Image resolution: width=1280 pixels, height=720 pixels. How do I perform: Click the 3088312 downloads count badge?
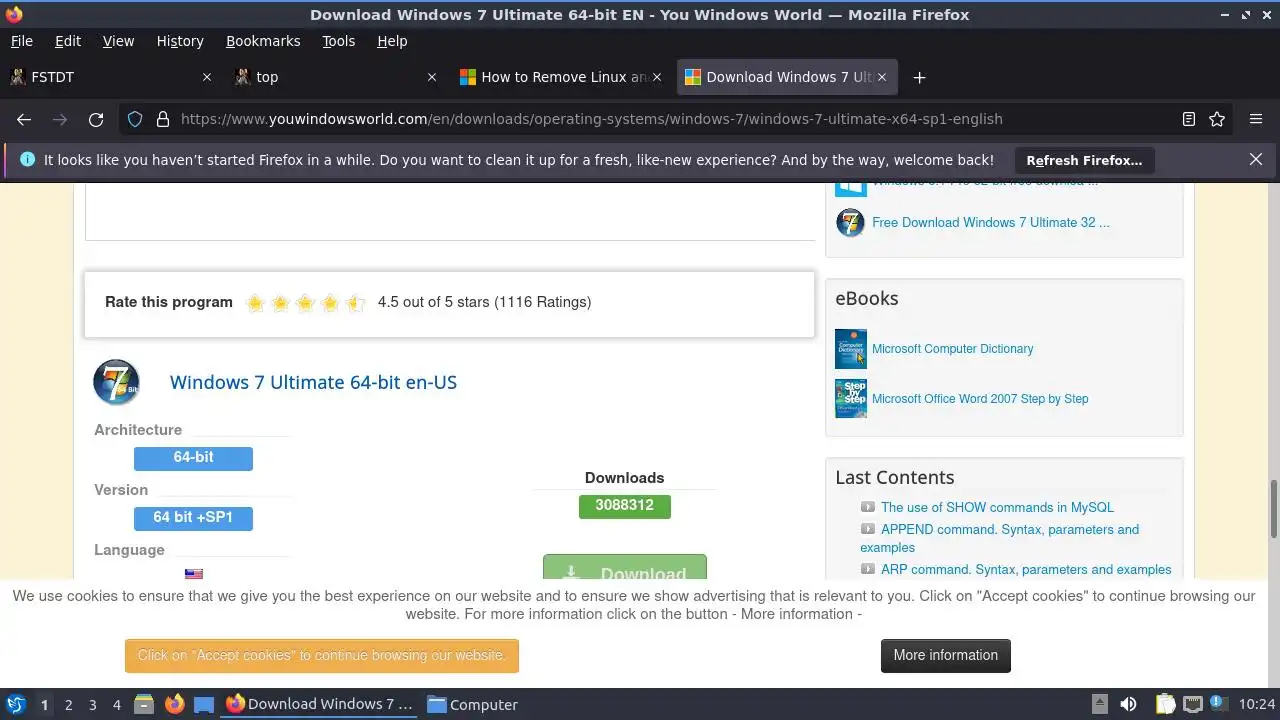(x=625, y=506)
